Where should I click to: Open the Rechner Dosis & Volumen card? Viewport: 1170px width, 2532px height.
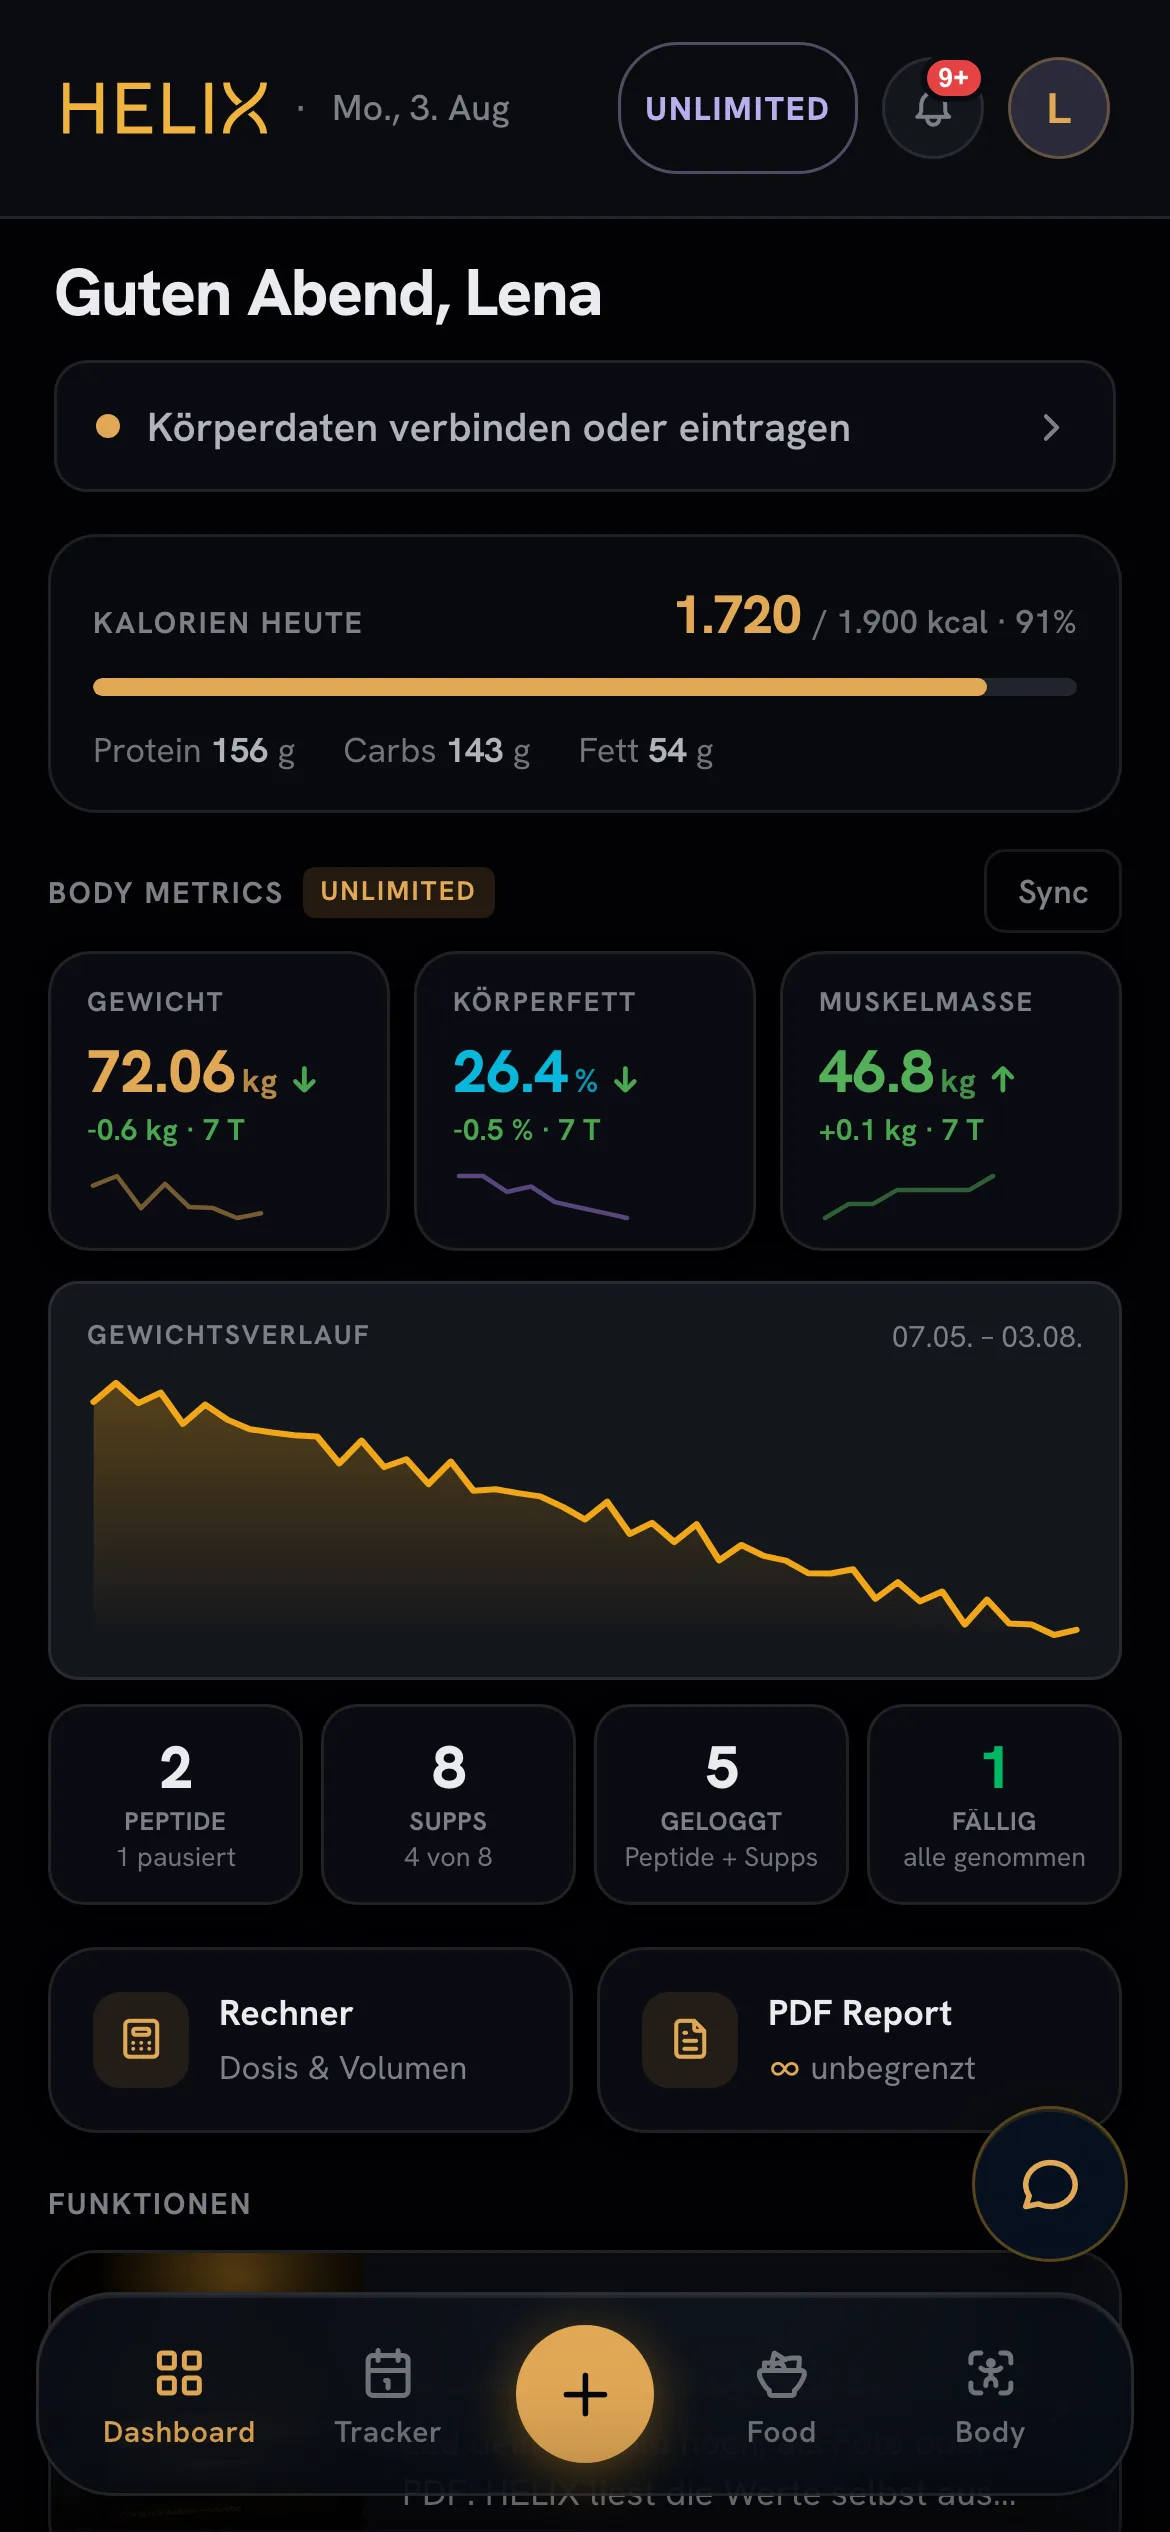coord(310,2039)
